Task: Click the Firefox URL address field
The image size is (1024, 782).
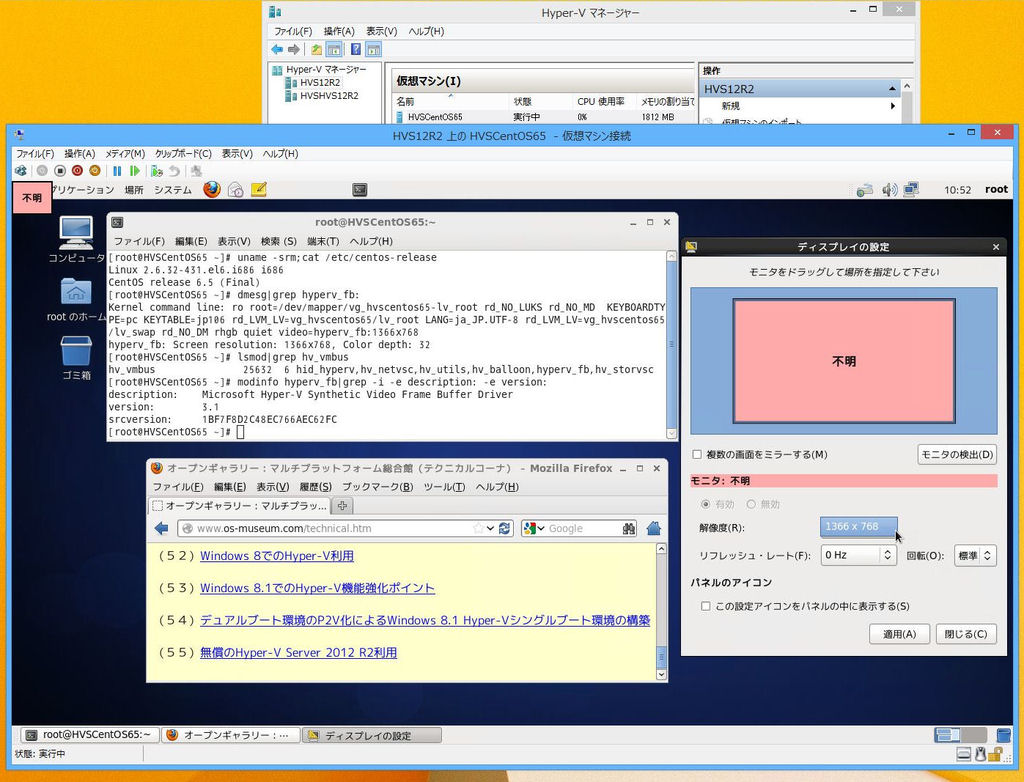Action: click(x=333, y=529)
